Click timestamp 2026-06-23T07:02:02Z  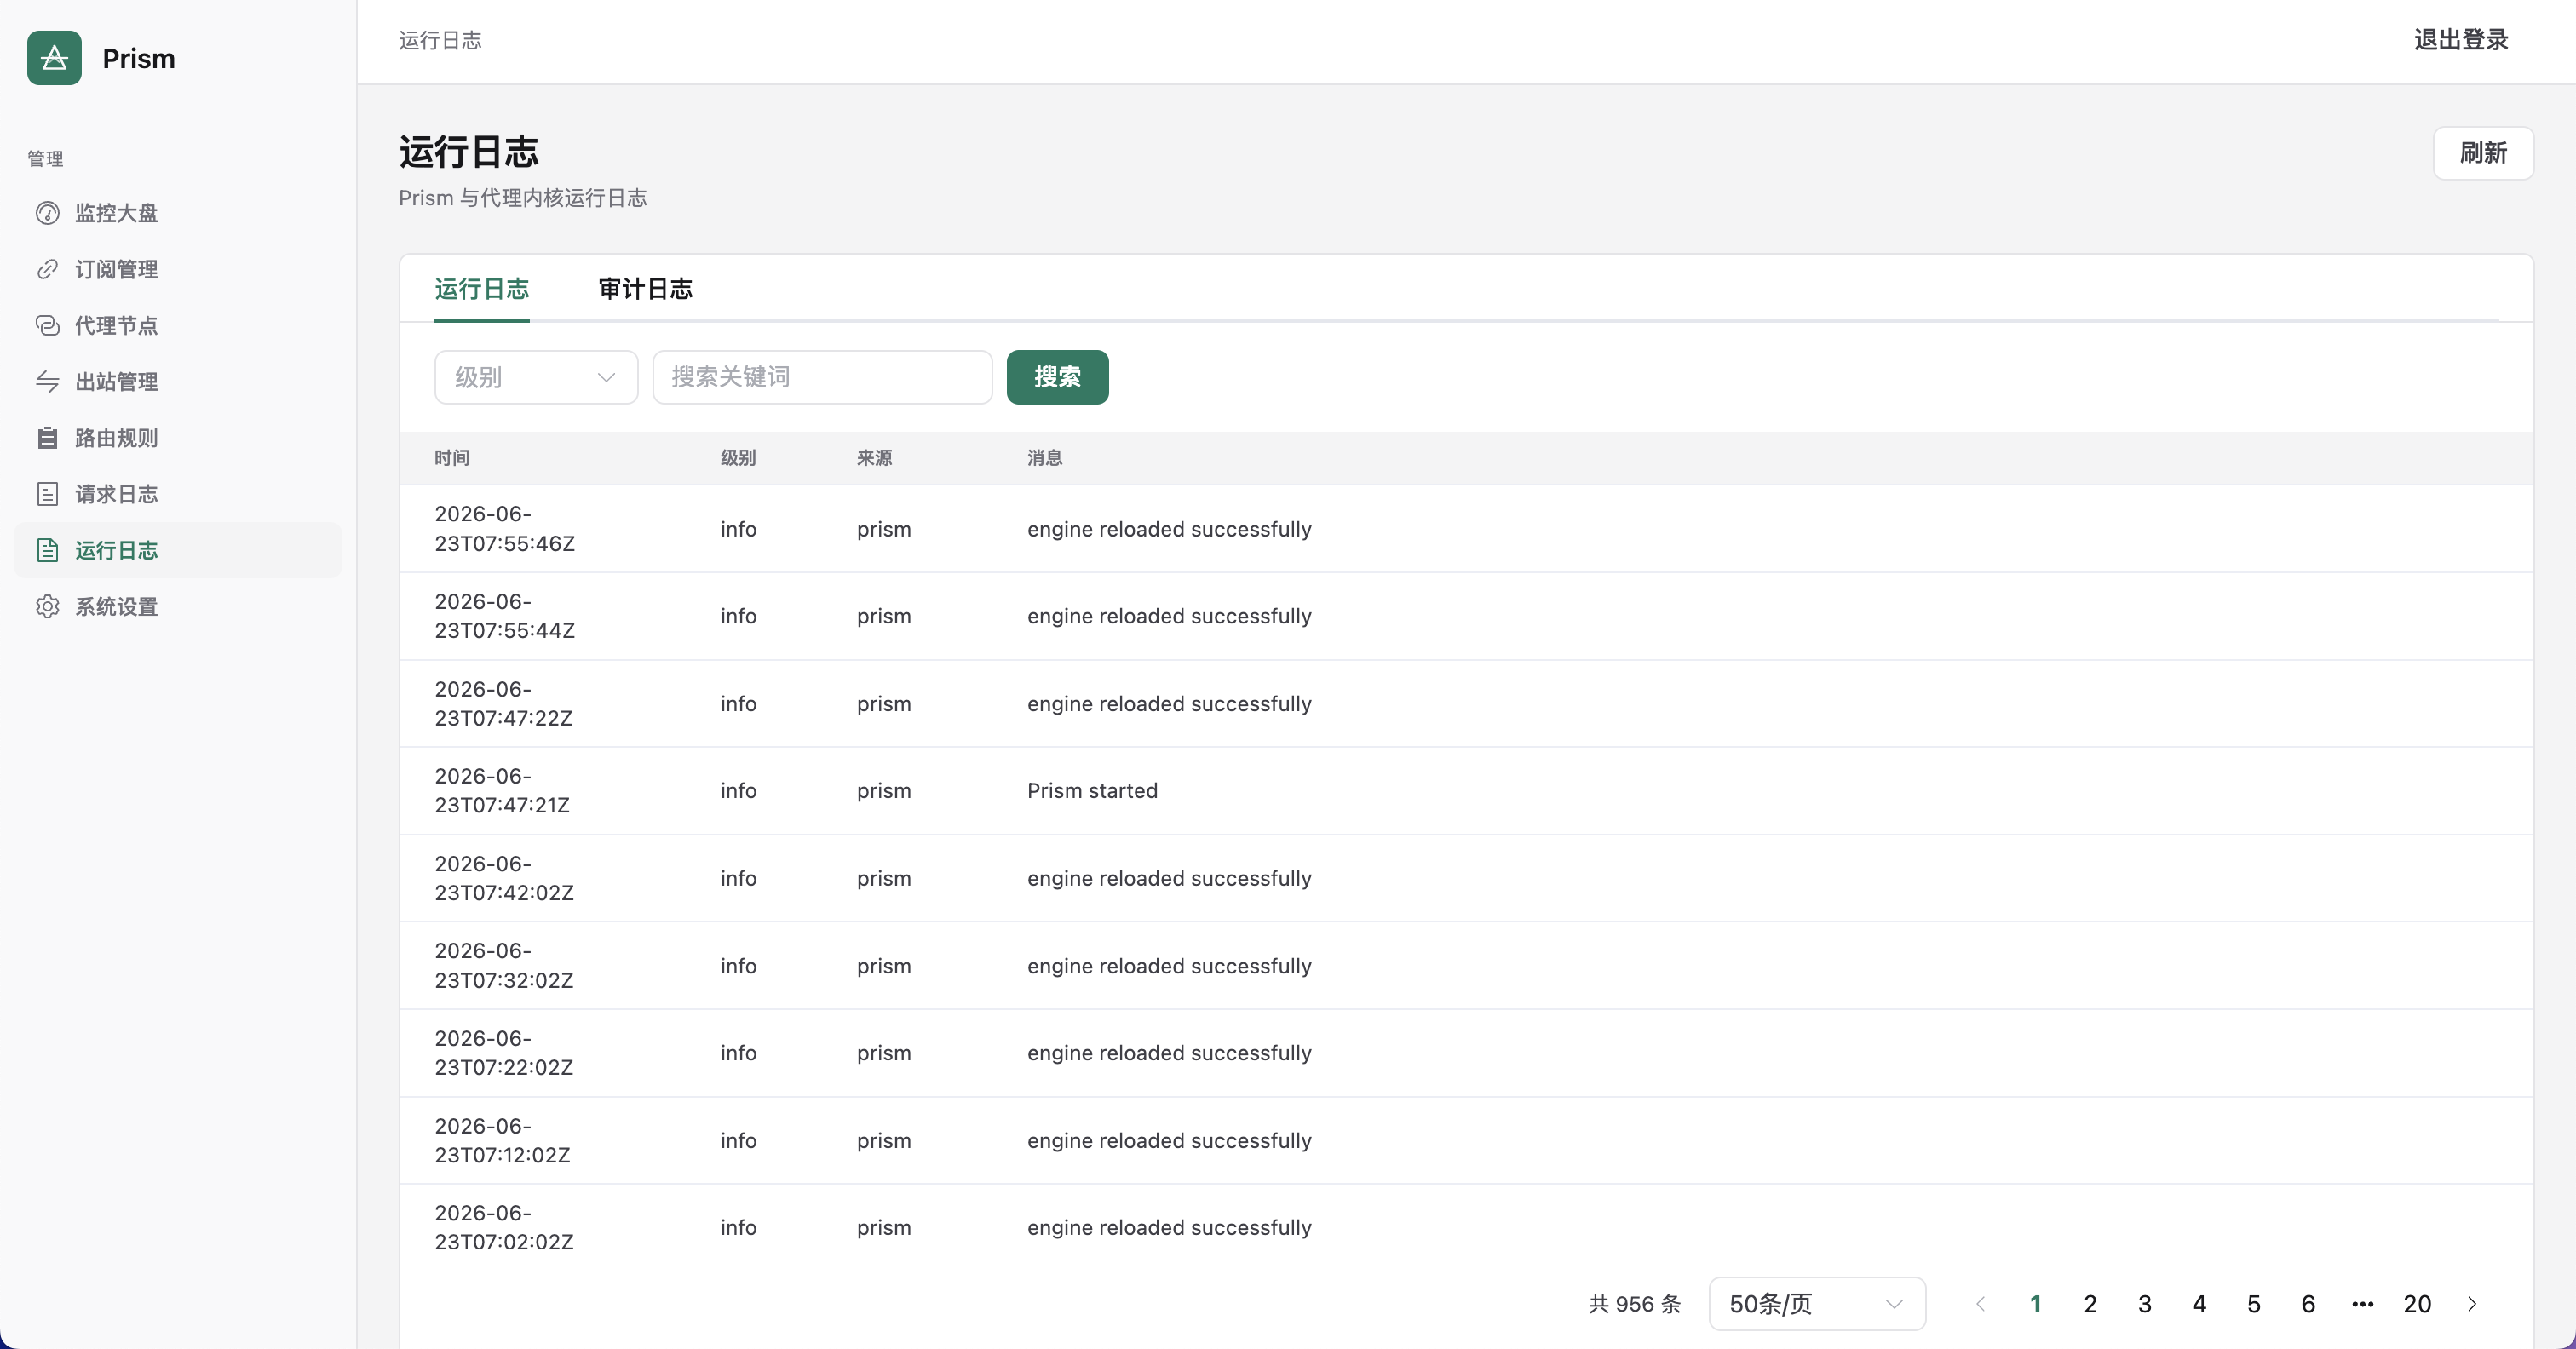coord(504,1228)
